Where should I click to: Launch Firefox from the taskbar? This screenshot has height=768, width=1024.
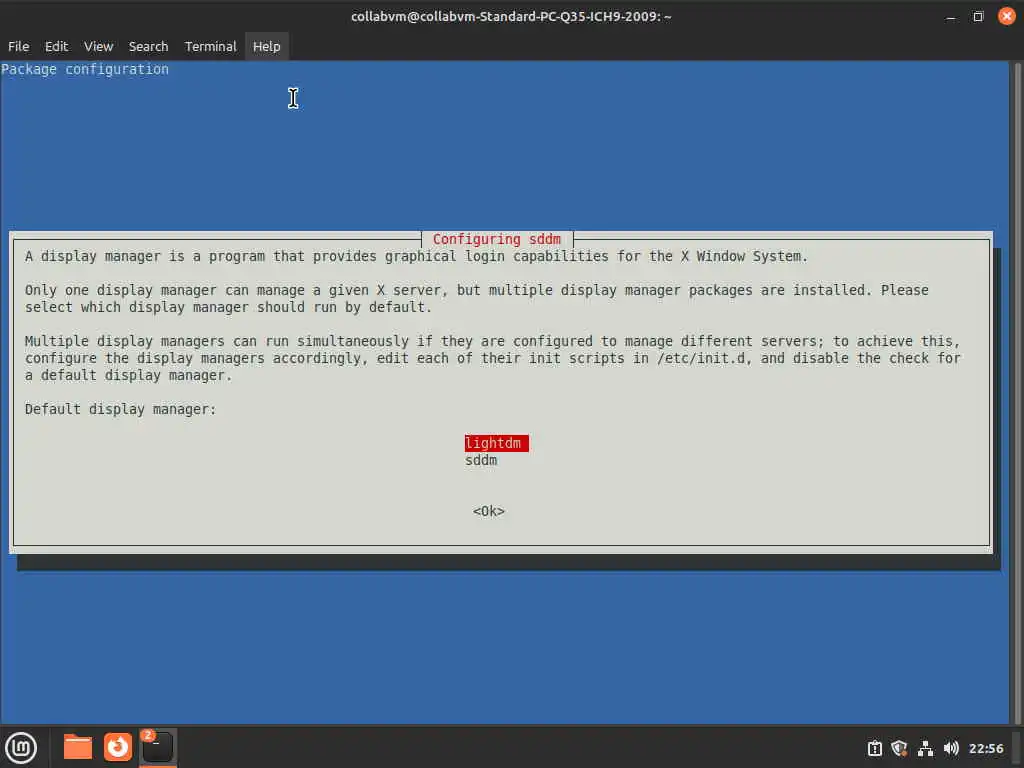(118, 747)
